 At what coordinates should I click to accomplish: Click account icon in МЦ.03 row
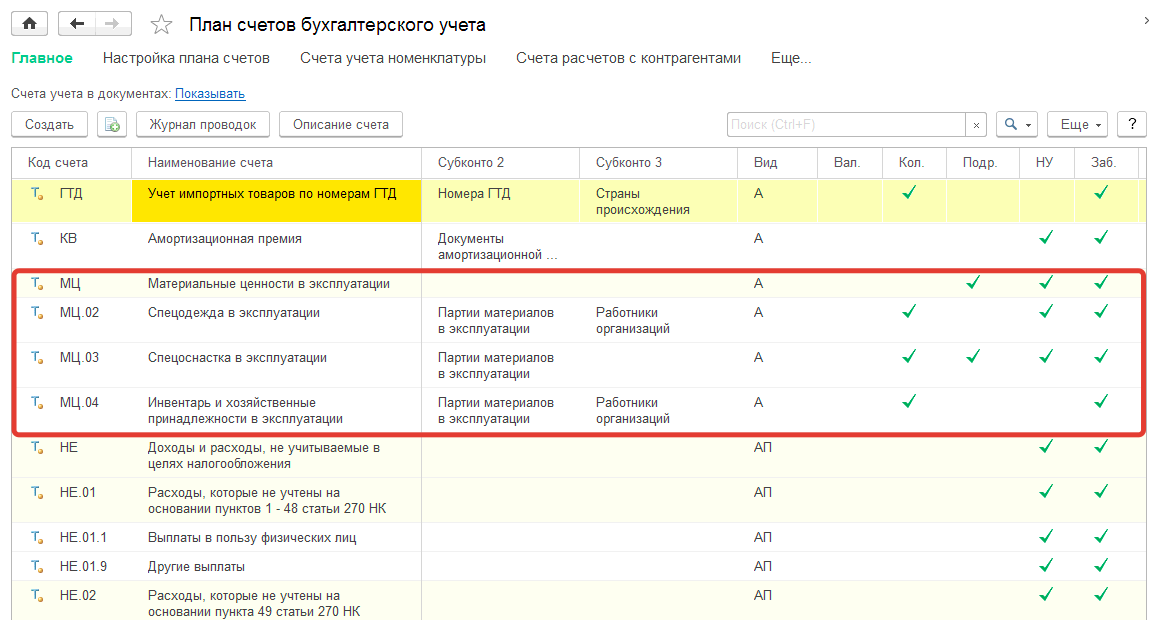pos(37,358)
